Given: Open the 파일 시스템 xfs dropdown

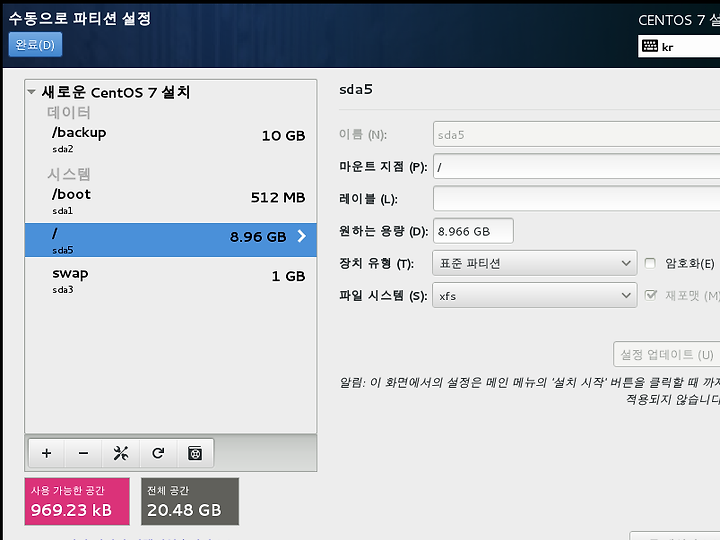Looking at the screenshot, I should click(534, 295).
